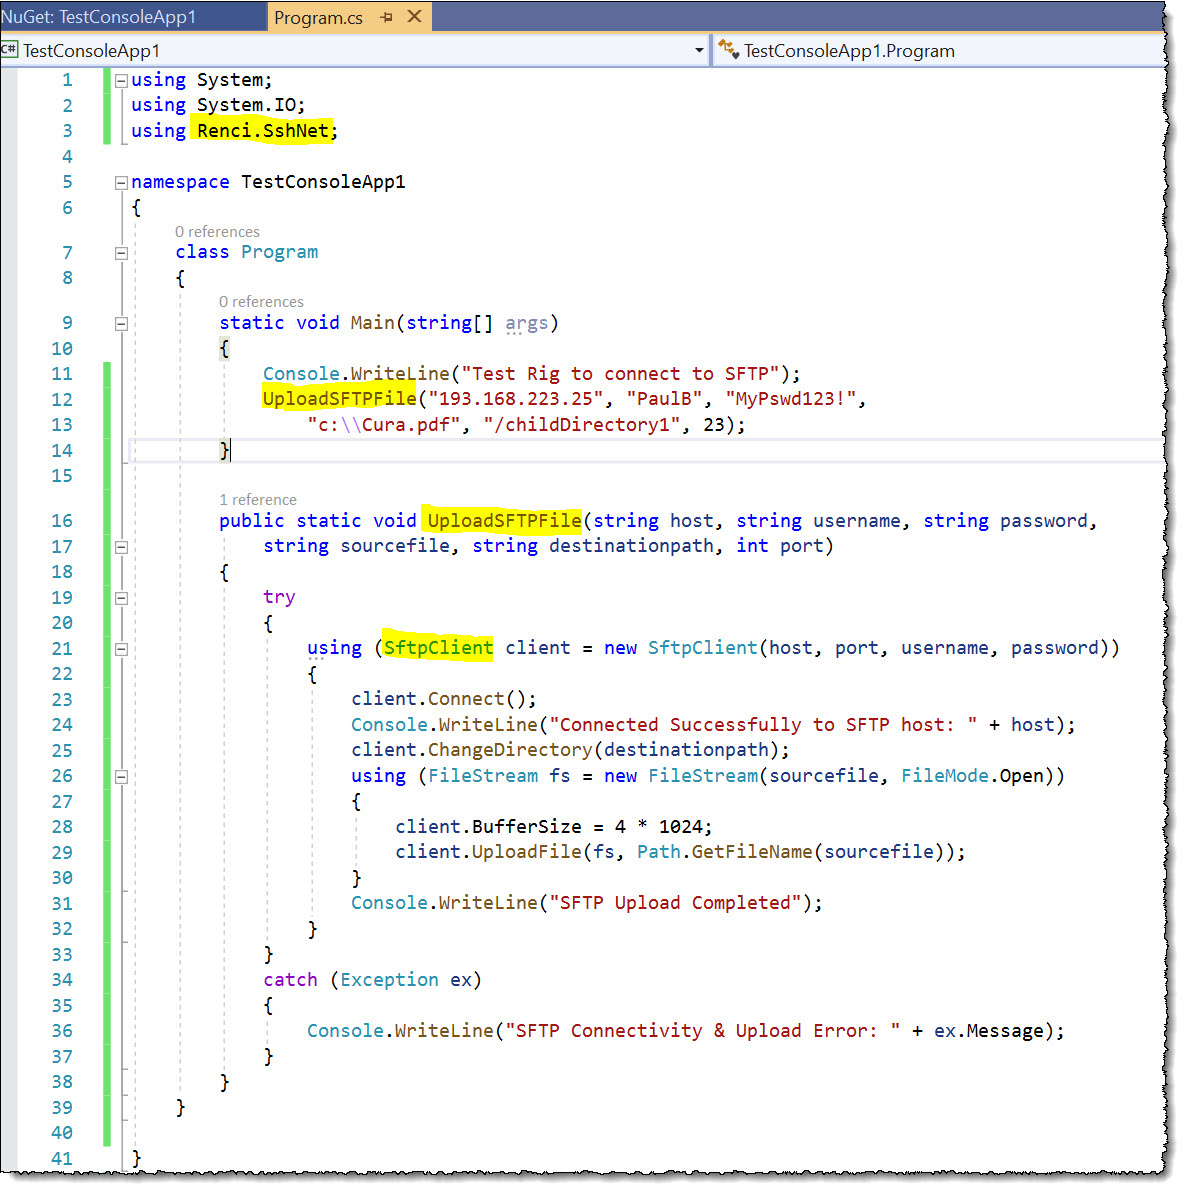Screen dimensions: 1187x1193
Task: Click '0 references' link above class Program
Action: (217, 231)
